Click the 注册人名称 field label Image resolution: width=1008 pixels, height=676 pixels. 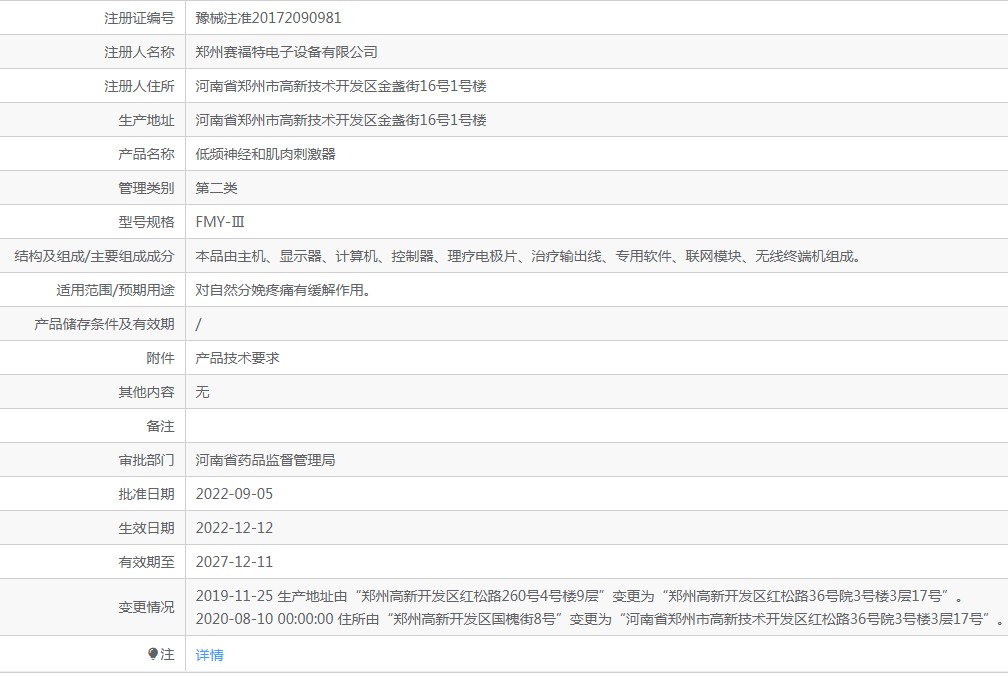(140, 52)
